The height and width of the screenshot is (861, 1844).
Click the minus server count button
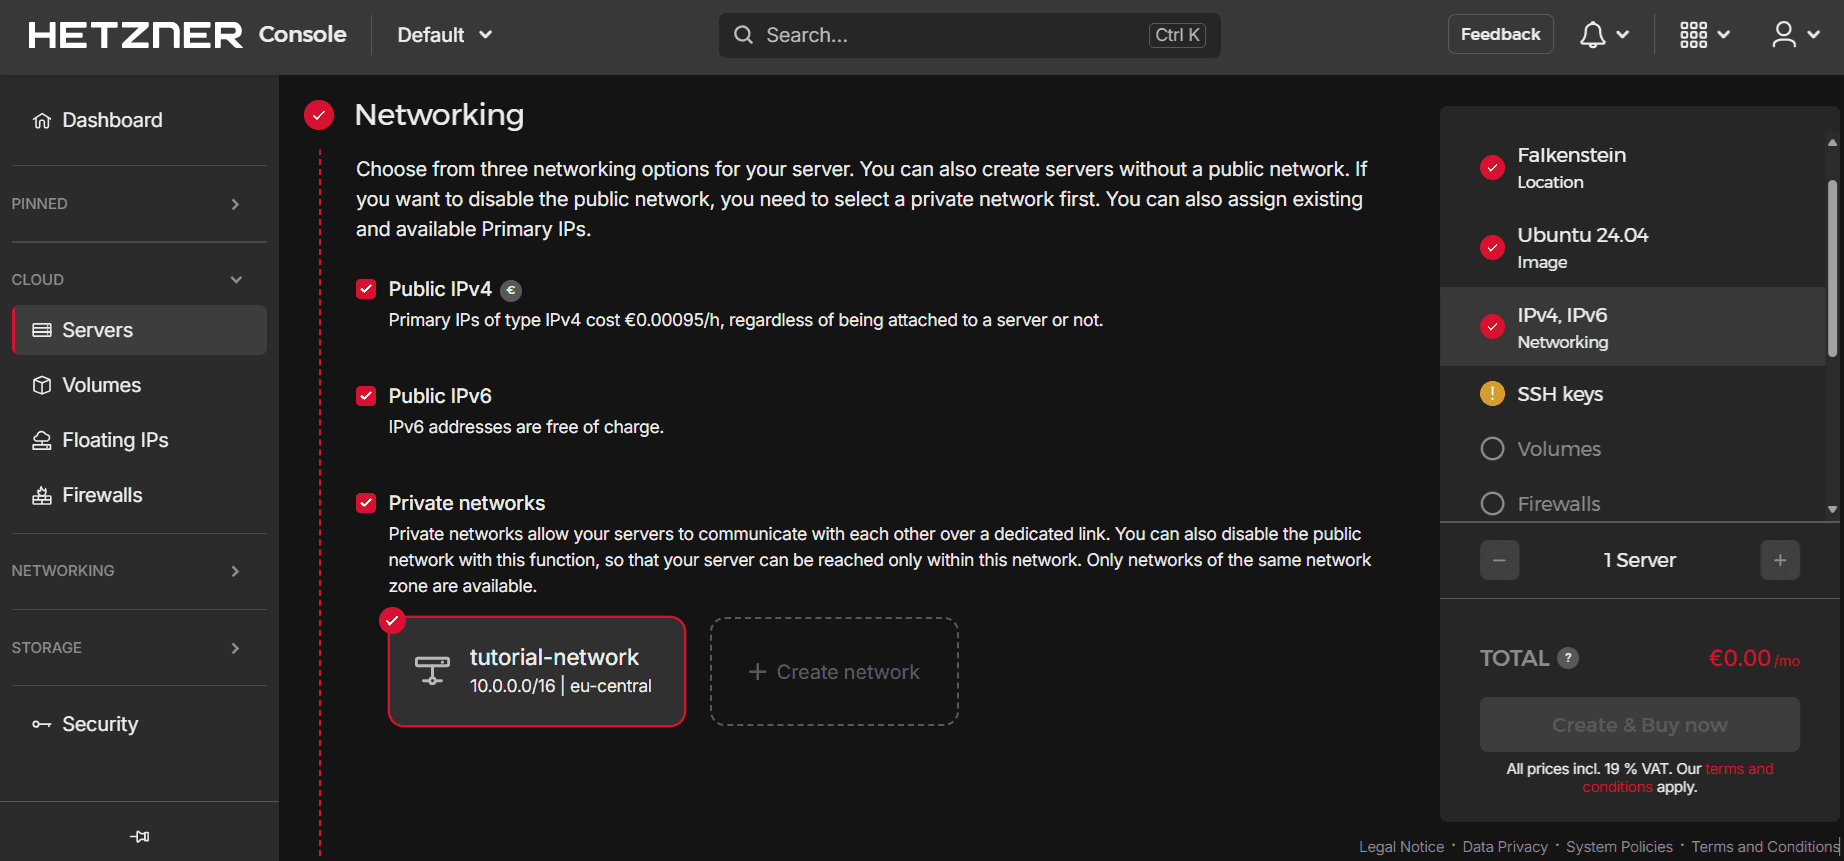pyautogui.click(x=1499, y=560)
